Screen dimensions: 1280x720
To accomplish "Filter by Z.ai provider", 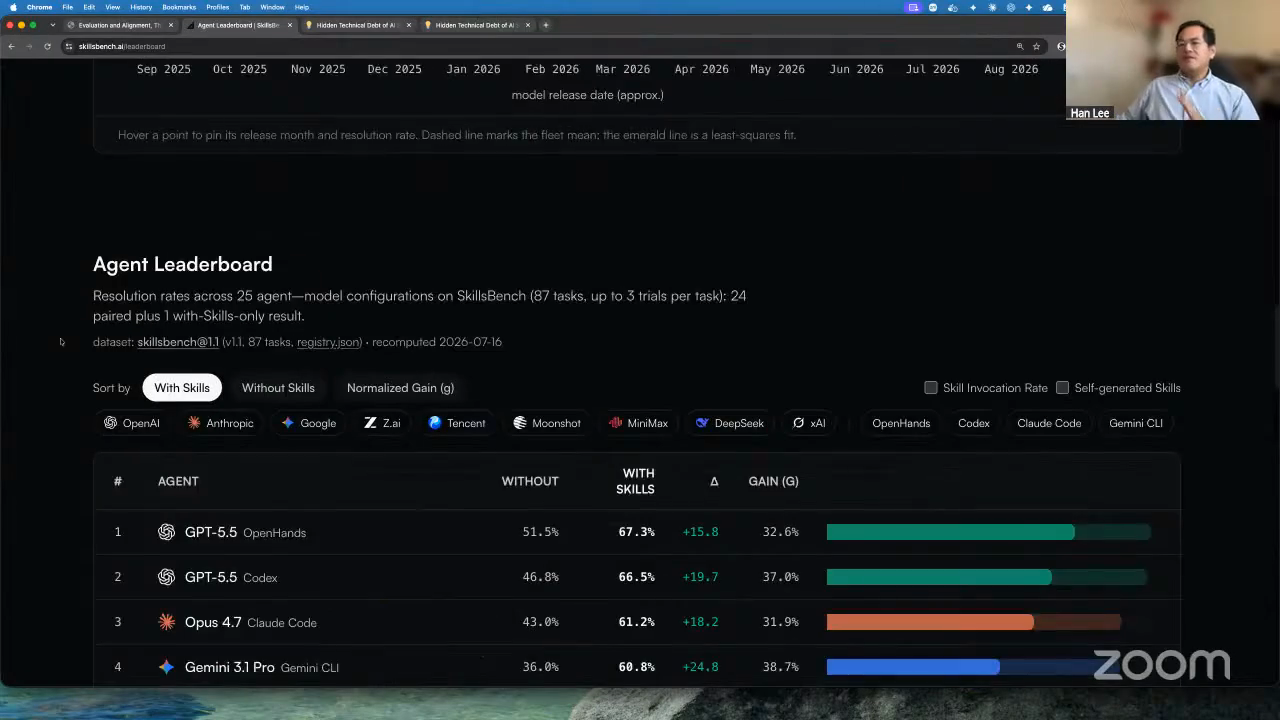I will [x=382, y=423].
